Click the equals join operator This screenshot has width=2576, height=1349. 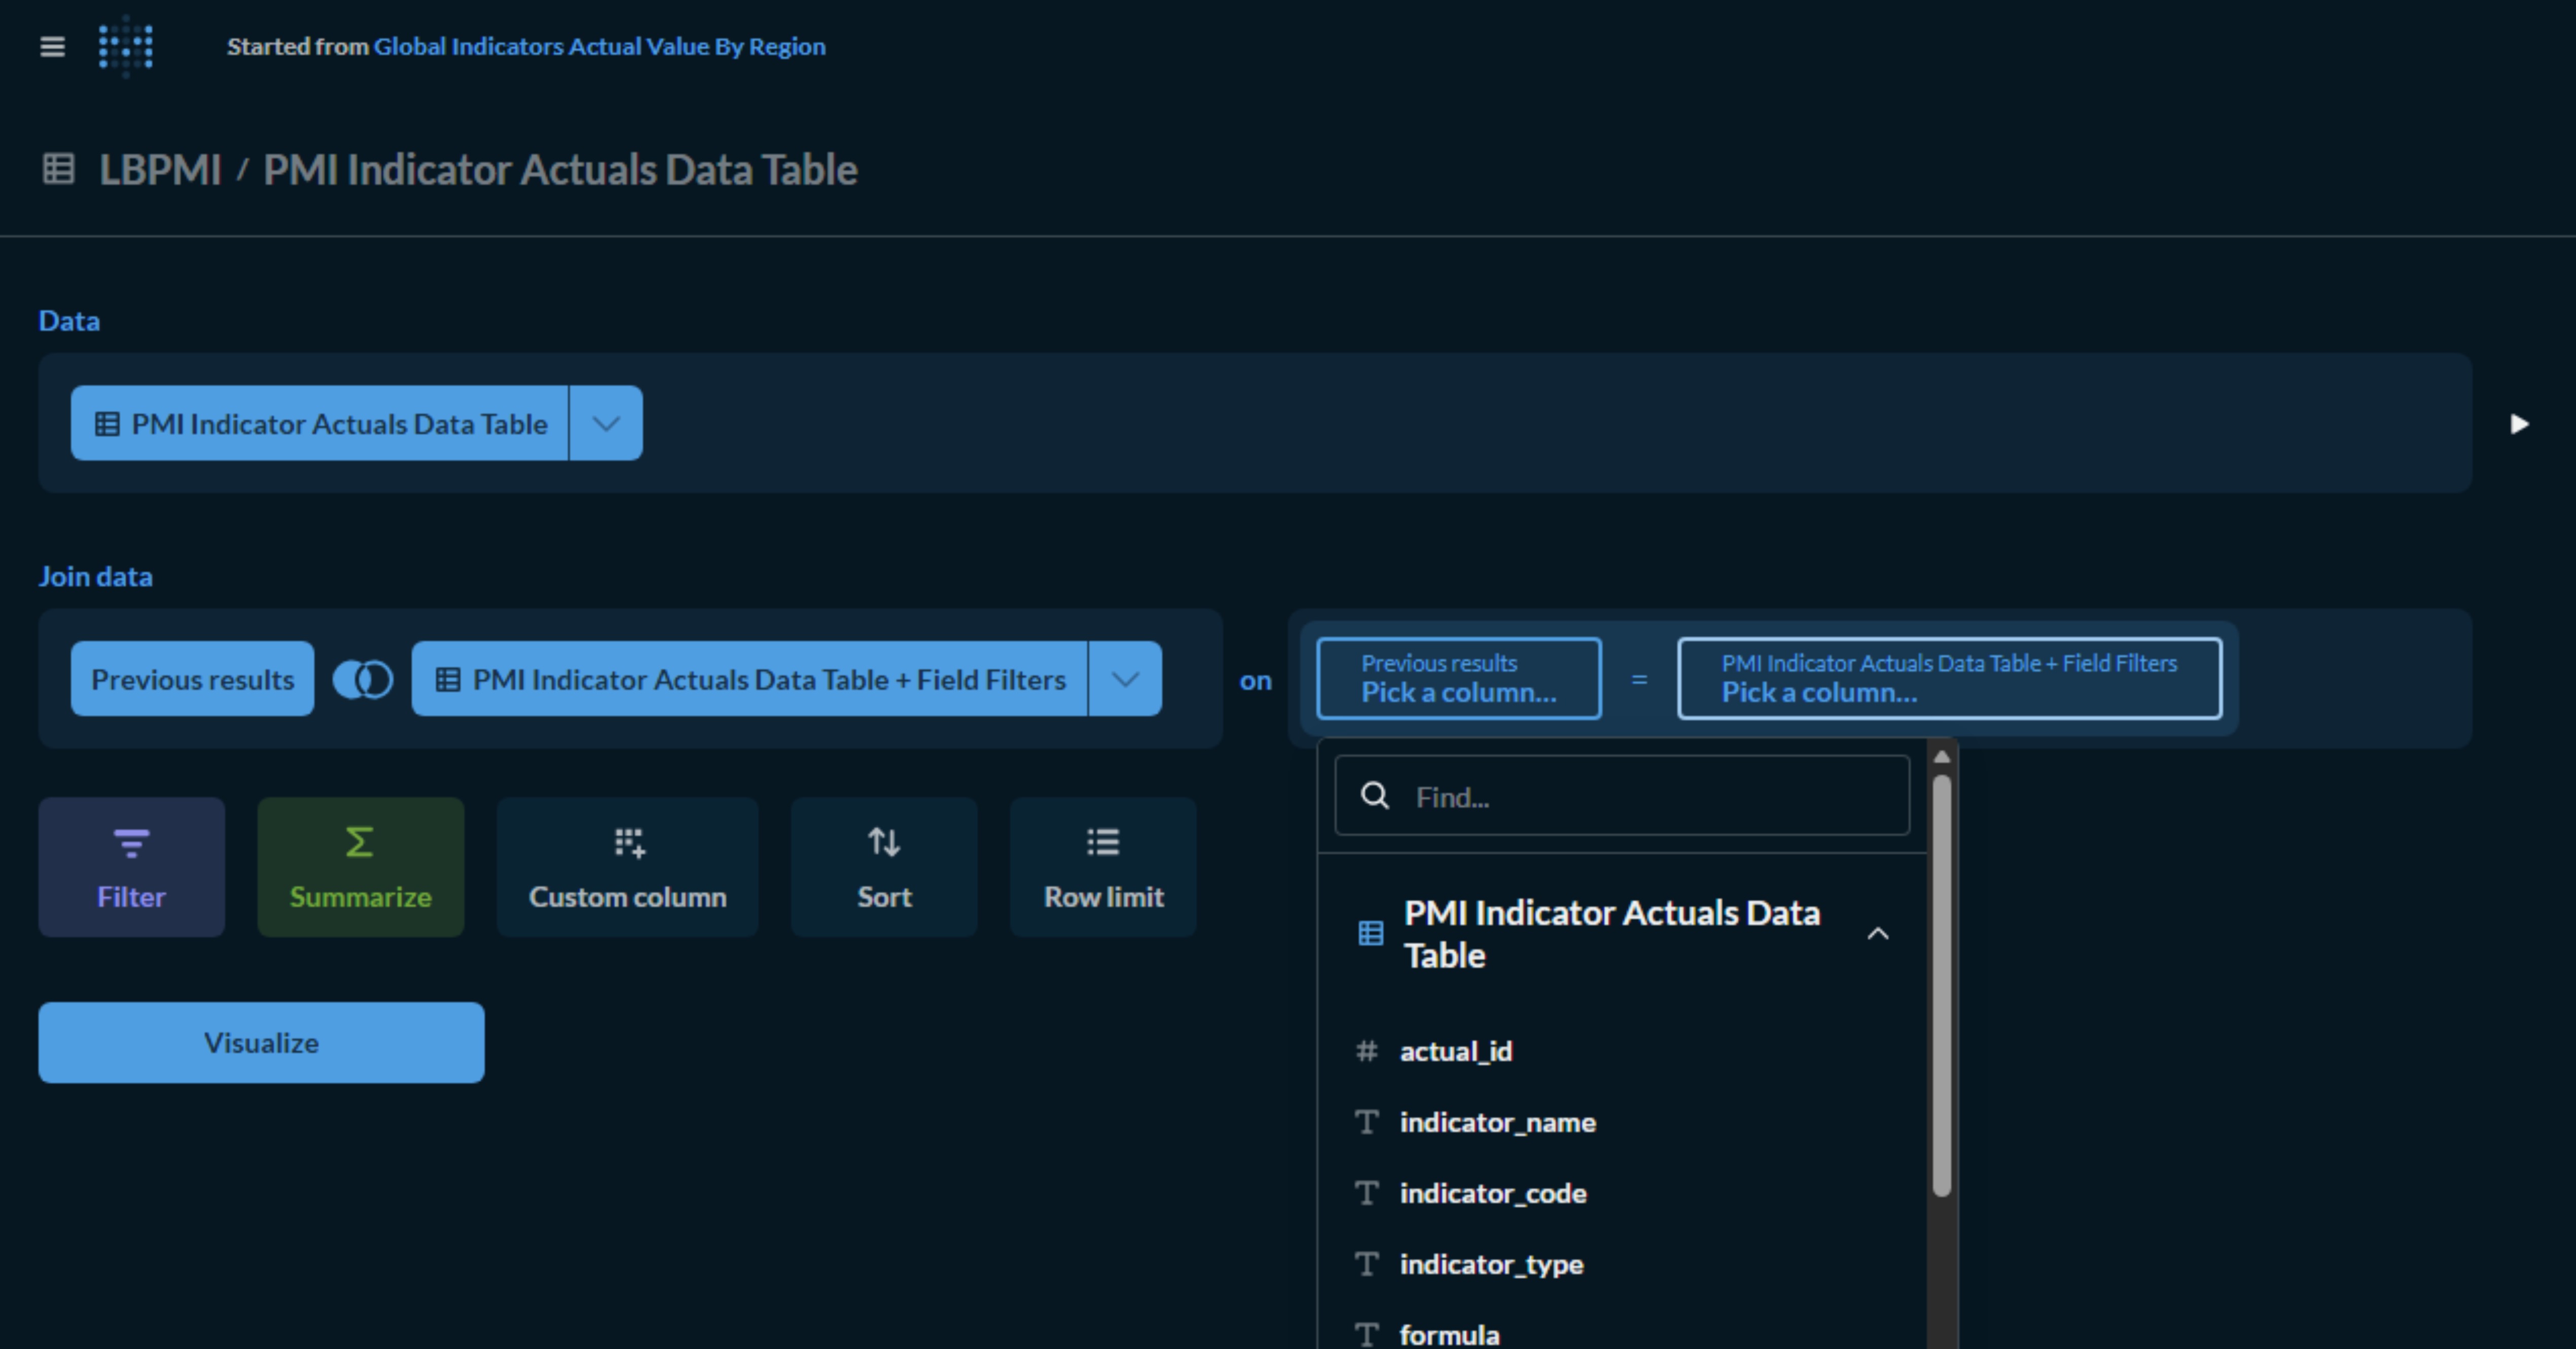(1639, 679)
